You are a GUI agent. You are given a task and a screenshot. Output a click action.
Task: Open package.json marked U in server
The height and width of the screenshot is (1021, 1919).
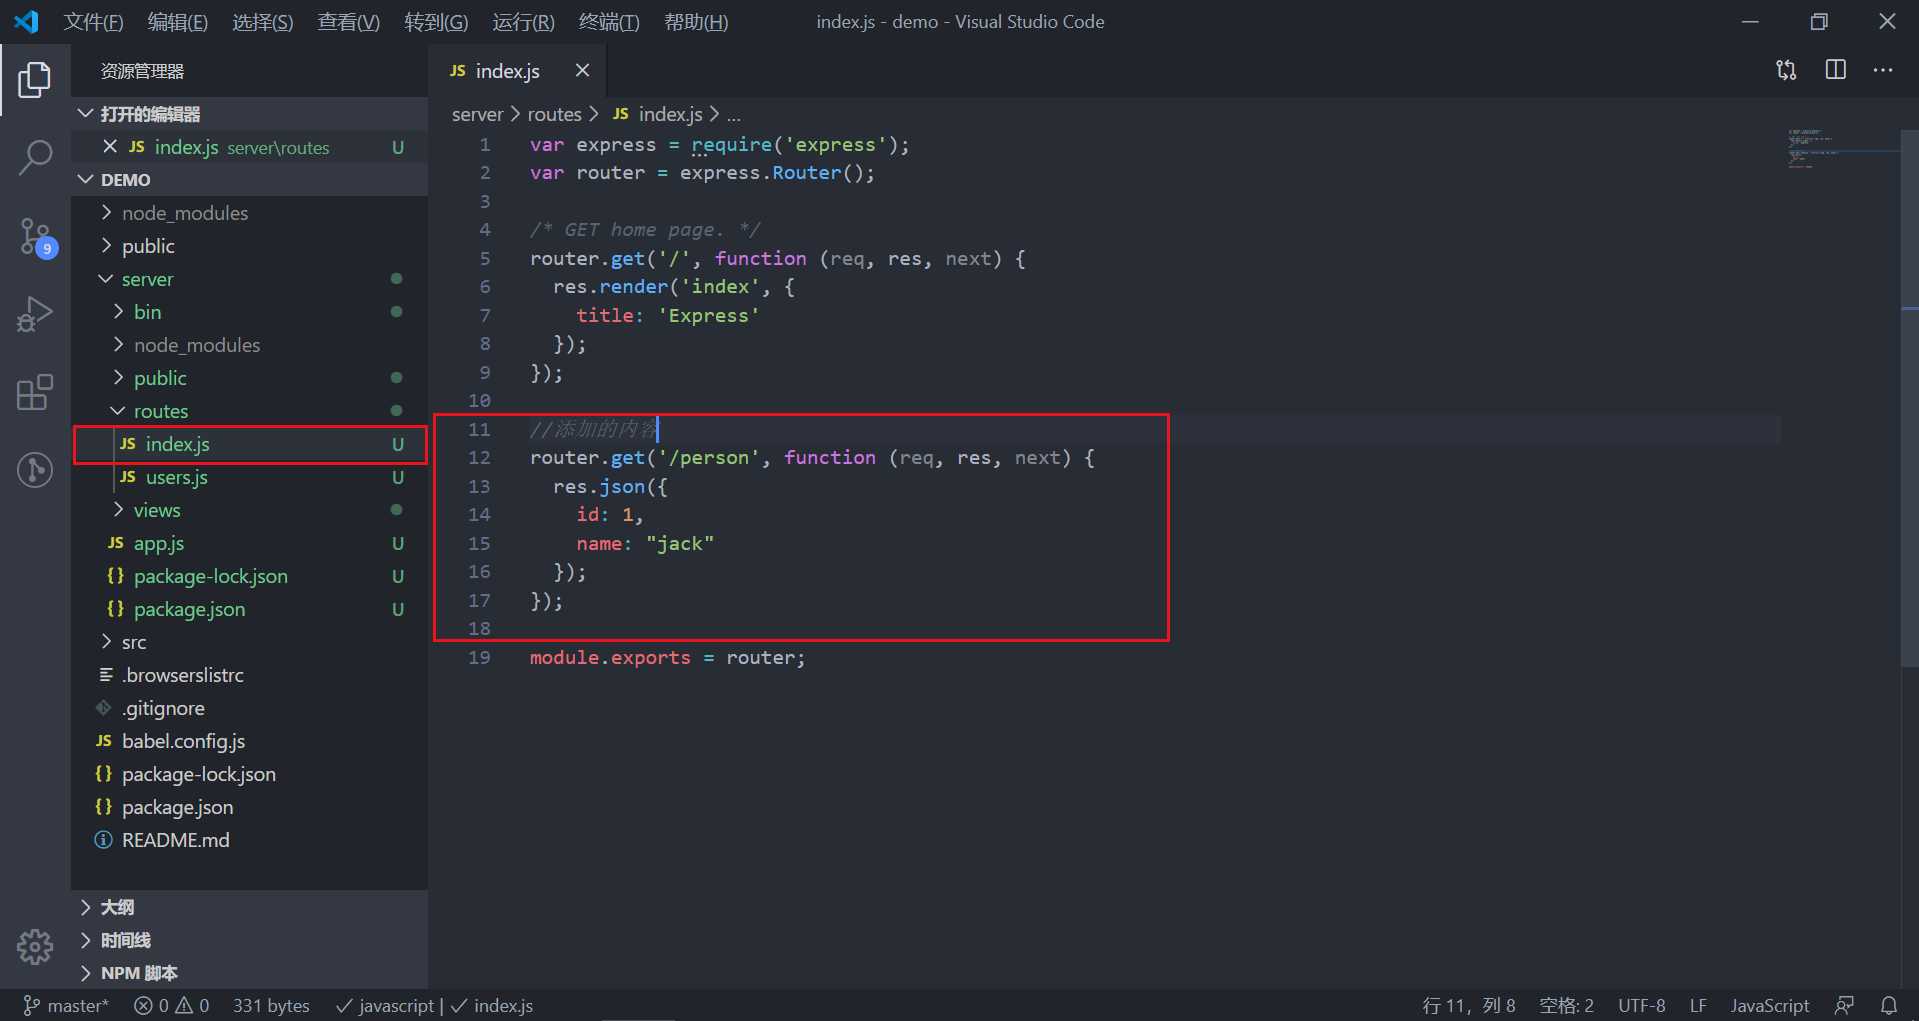[250, 609]
